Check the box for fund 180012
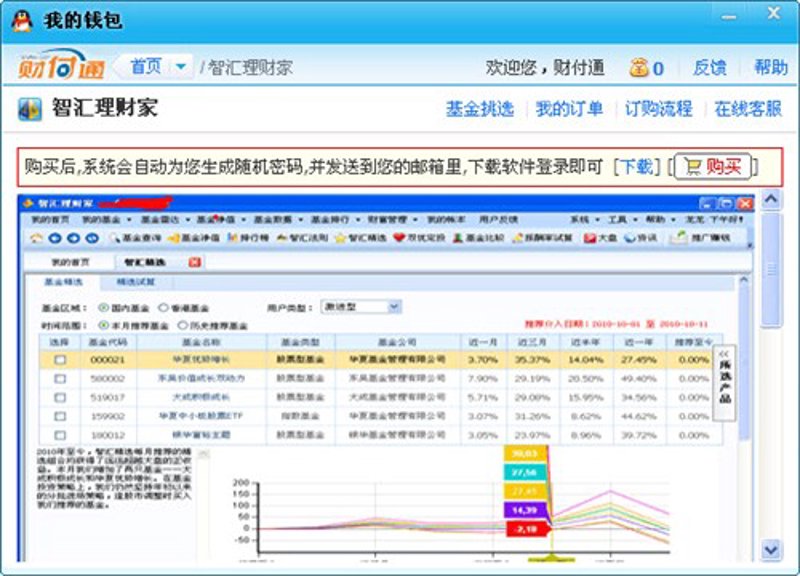The width and height of the screenshot is (800, 576). pyautogui.click(x=60, y=435)
